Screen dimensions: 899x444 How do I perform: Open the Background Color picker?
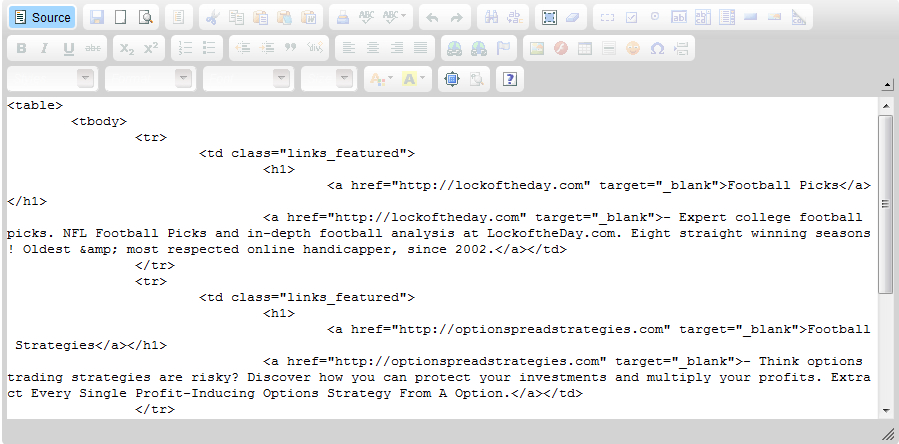tap(413, 79)
